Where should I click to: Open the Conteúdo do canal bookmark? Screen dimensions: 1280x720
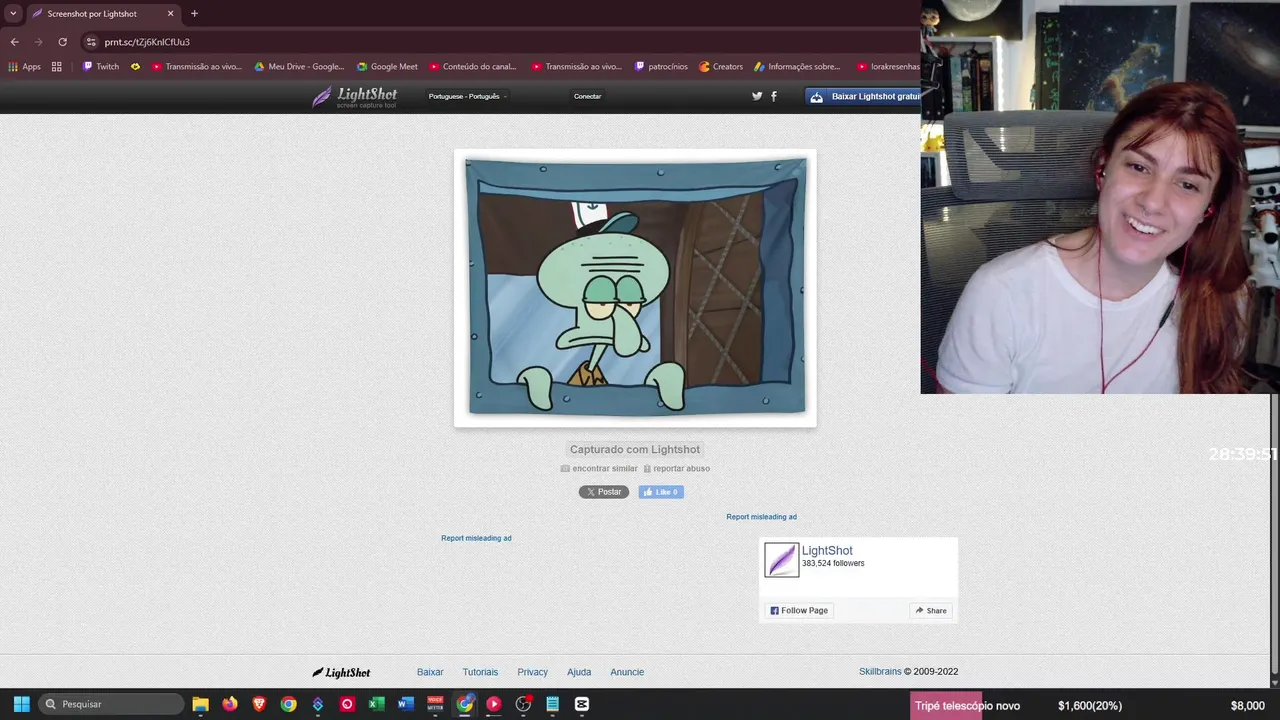click(x=473, y=67)
